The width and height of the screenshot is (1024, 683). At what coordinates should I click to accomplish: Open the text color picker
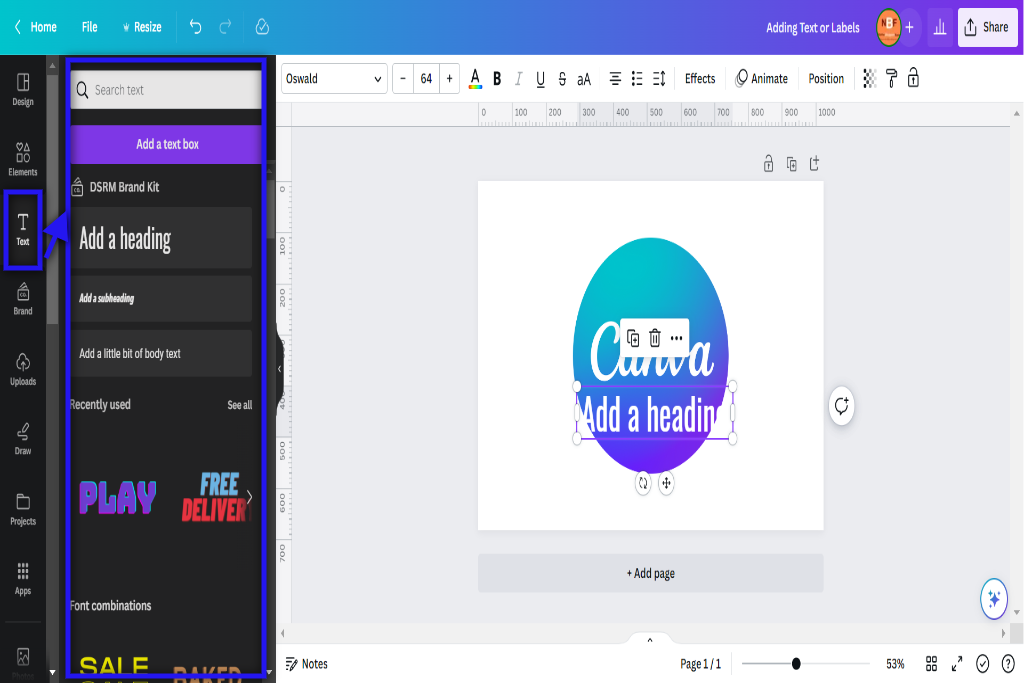click(x=475, y=78)
